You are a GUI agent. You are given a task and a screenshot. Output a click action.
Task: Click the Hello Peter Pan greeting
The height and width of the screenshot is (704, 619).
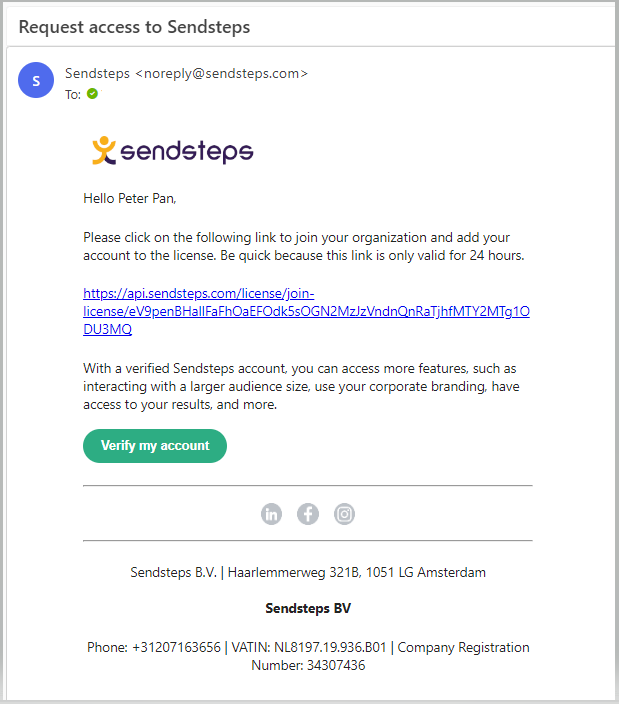(130, 198)
